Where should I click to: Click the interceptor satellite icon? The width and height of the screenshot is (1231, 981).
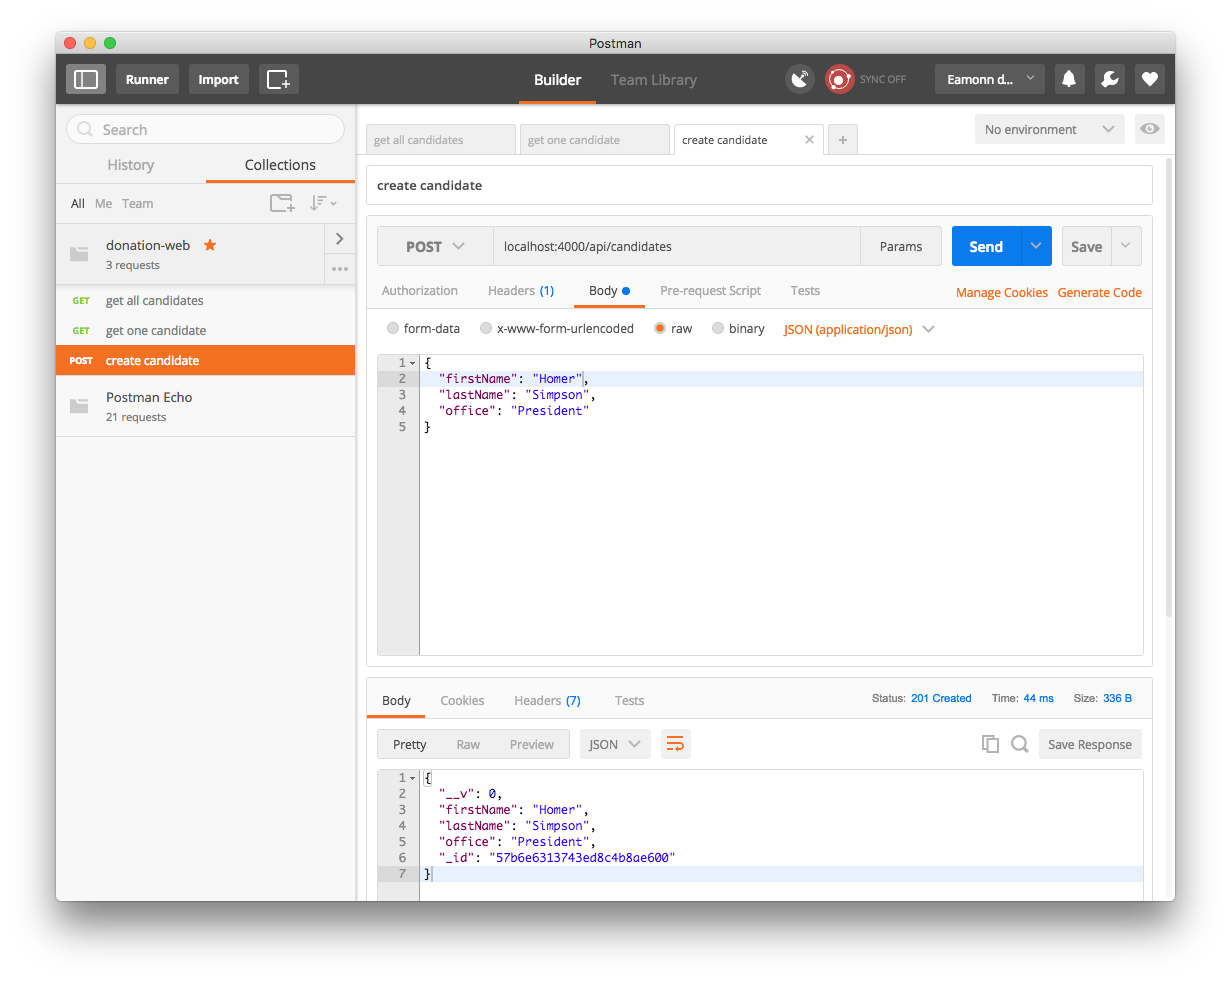coord(799,79)
